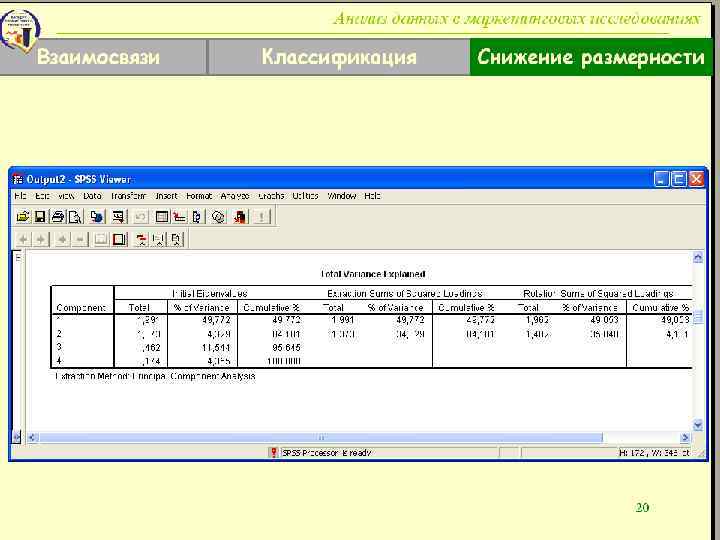Click the horizontal scrollbar left arrow

point(32,438)
